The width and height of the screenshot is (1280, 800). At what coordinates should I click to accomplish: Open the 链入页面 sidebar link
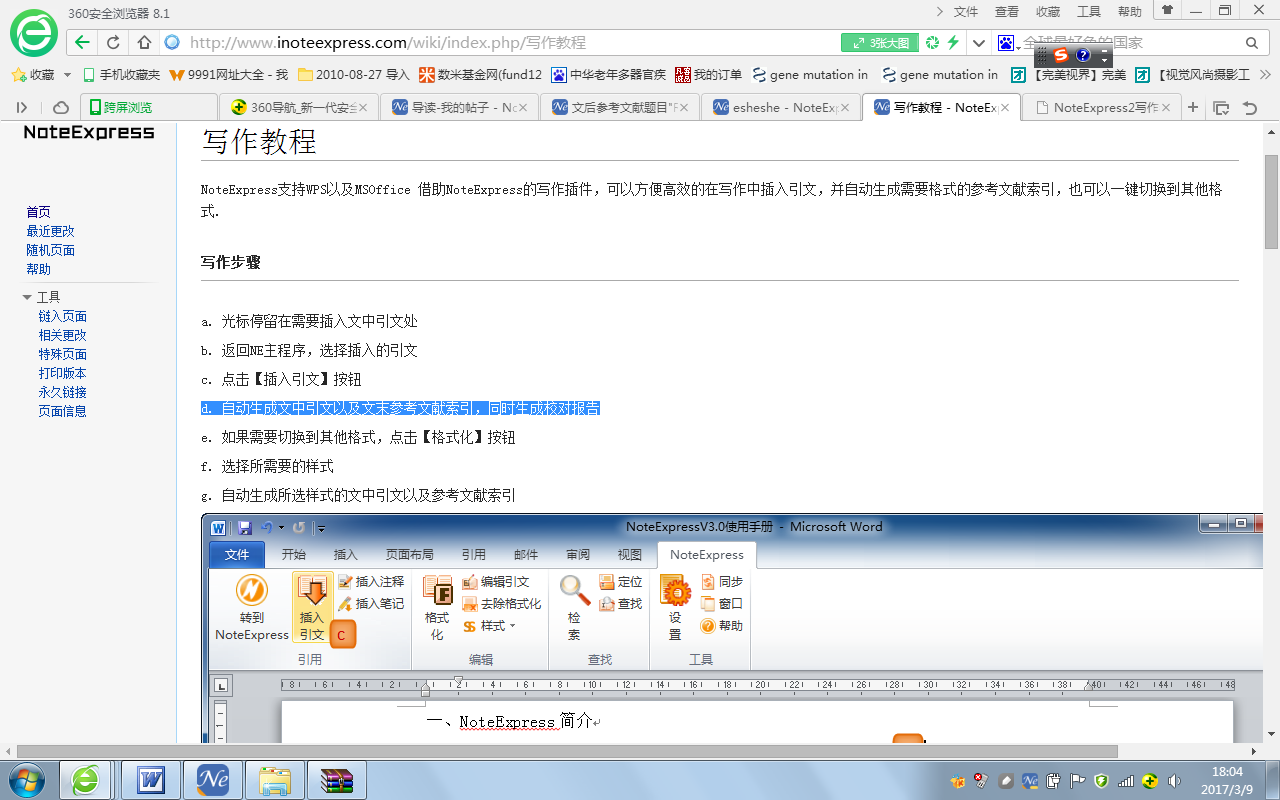click(63, 316)
